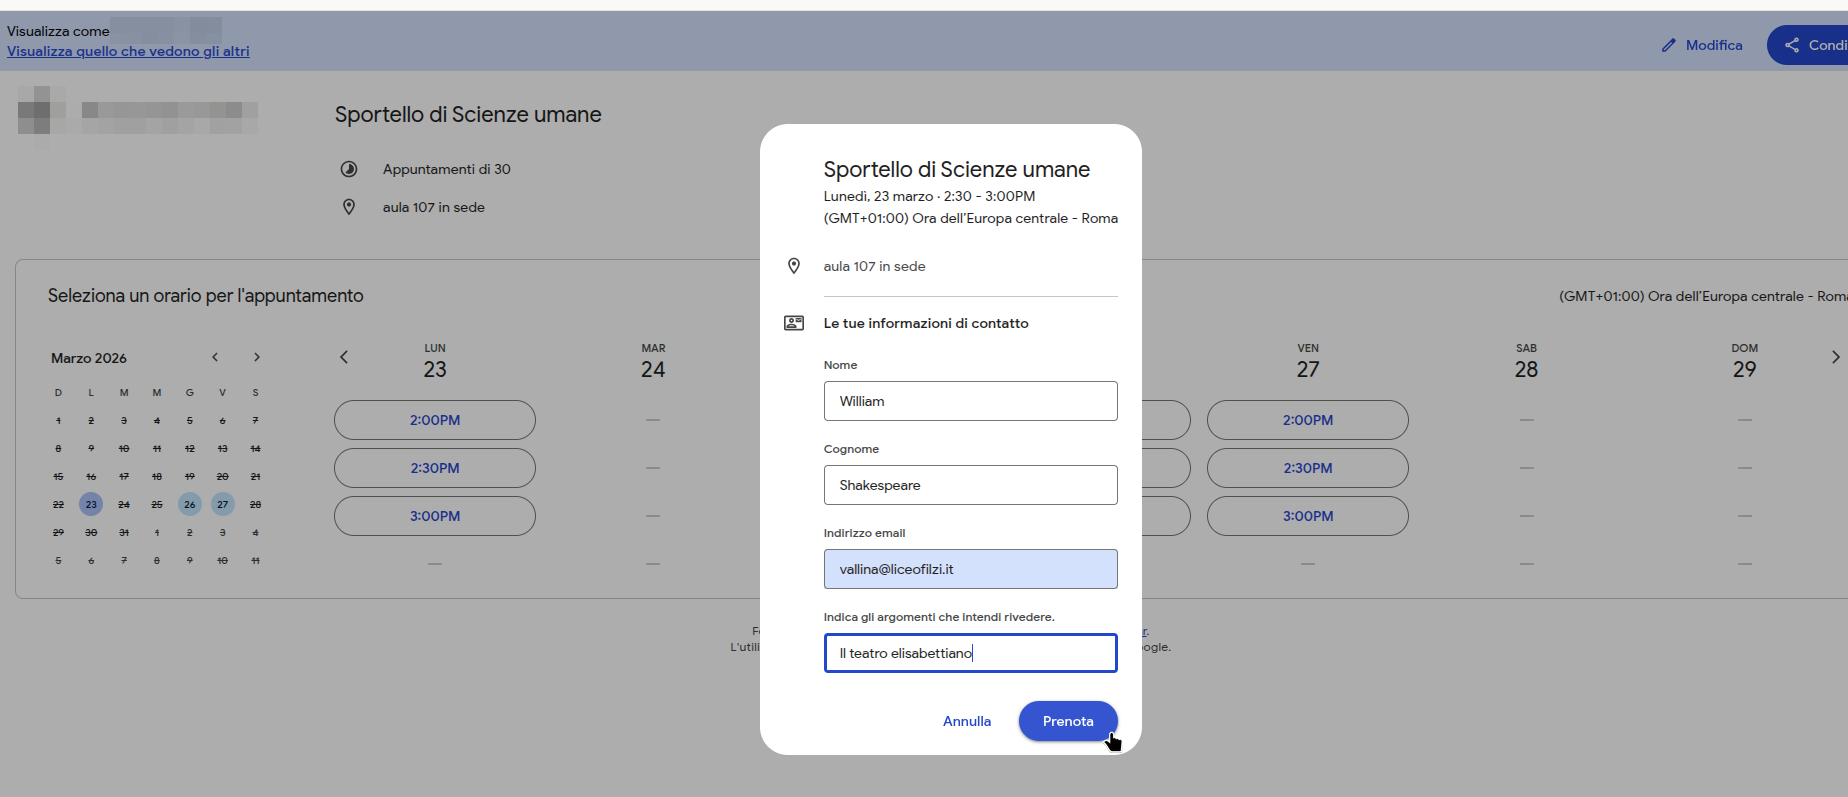
Task: Click the SAB 28 day header
Action: (1526, 362)
